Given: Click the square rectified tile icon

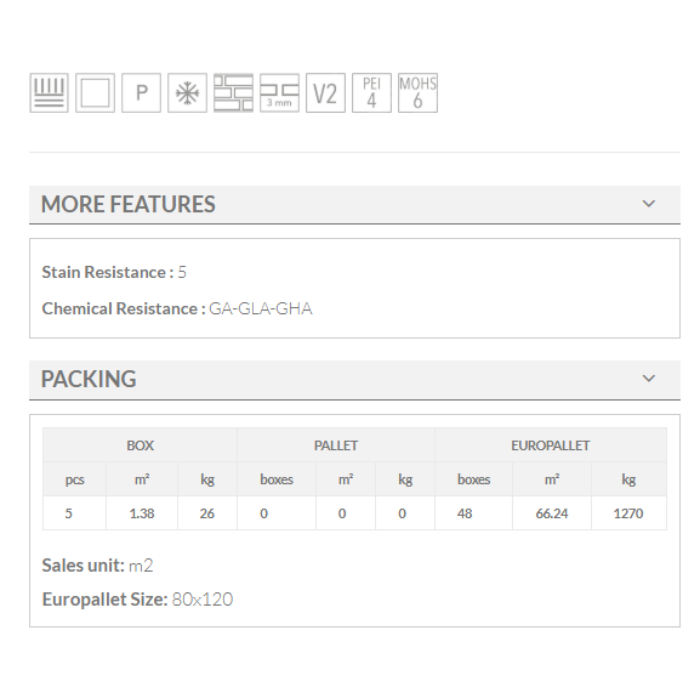Looking at the screenshot, I should tap(95, 94).
